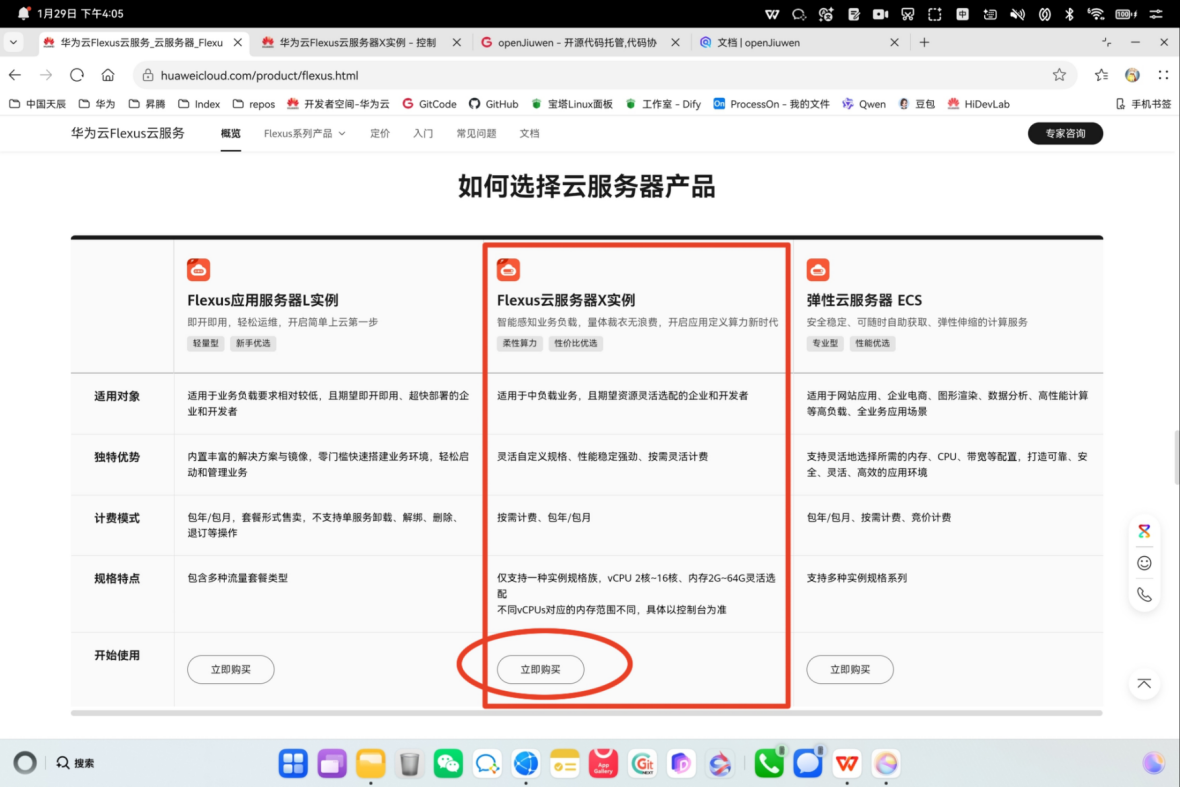Viewport: 1181px width, 787px height.
Task: Open the 常见问题 nav item
Action: (x=476, y=133)
